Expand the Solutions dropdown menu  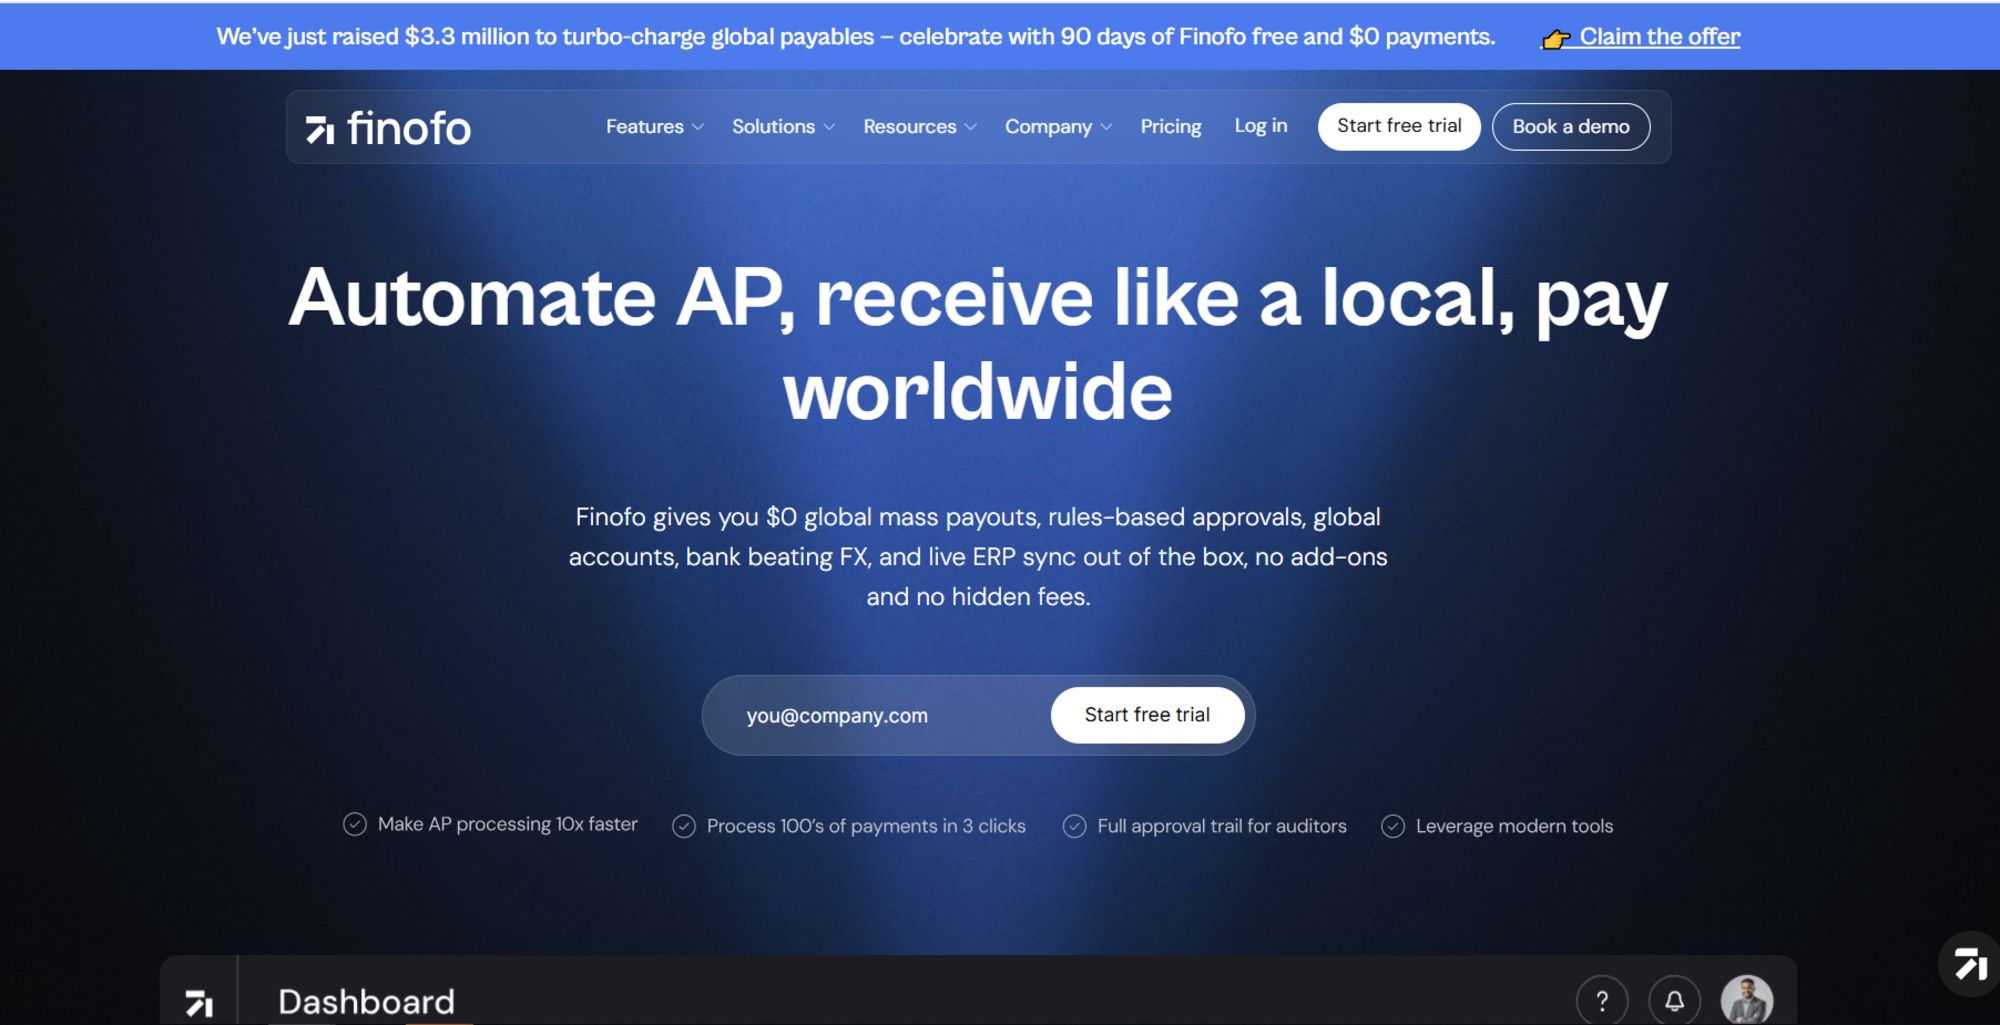[x=783, y=127]
